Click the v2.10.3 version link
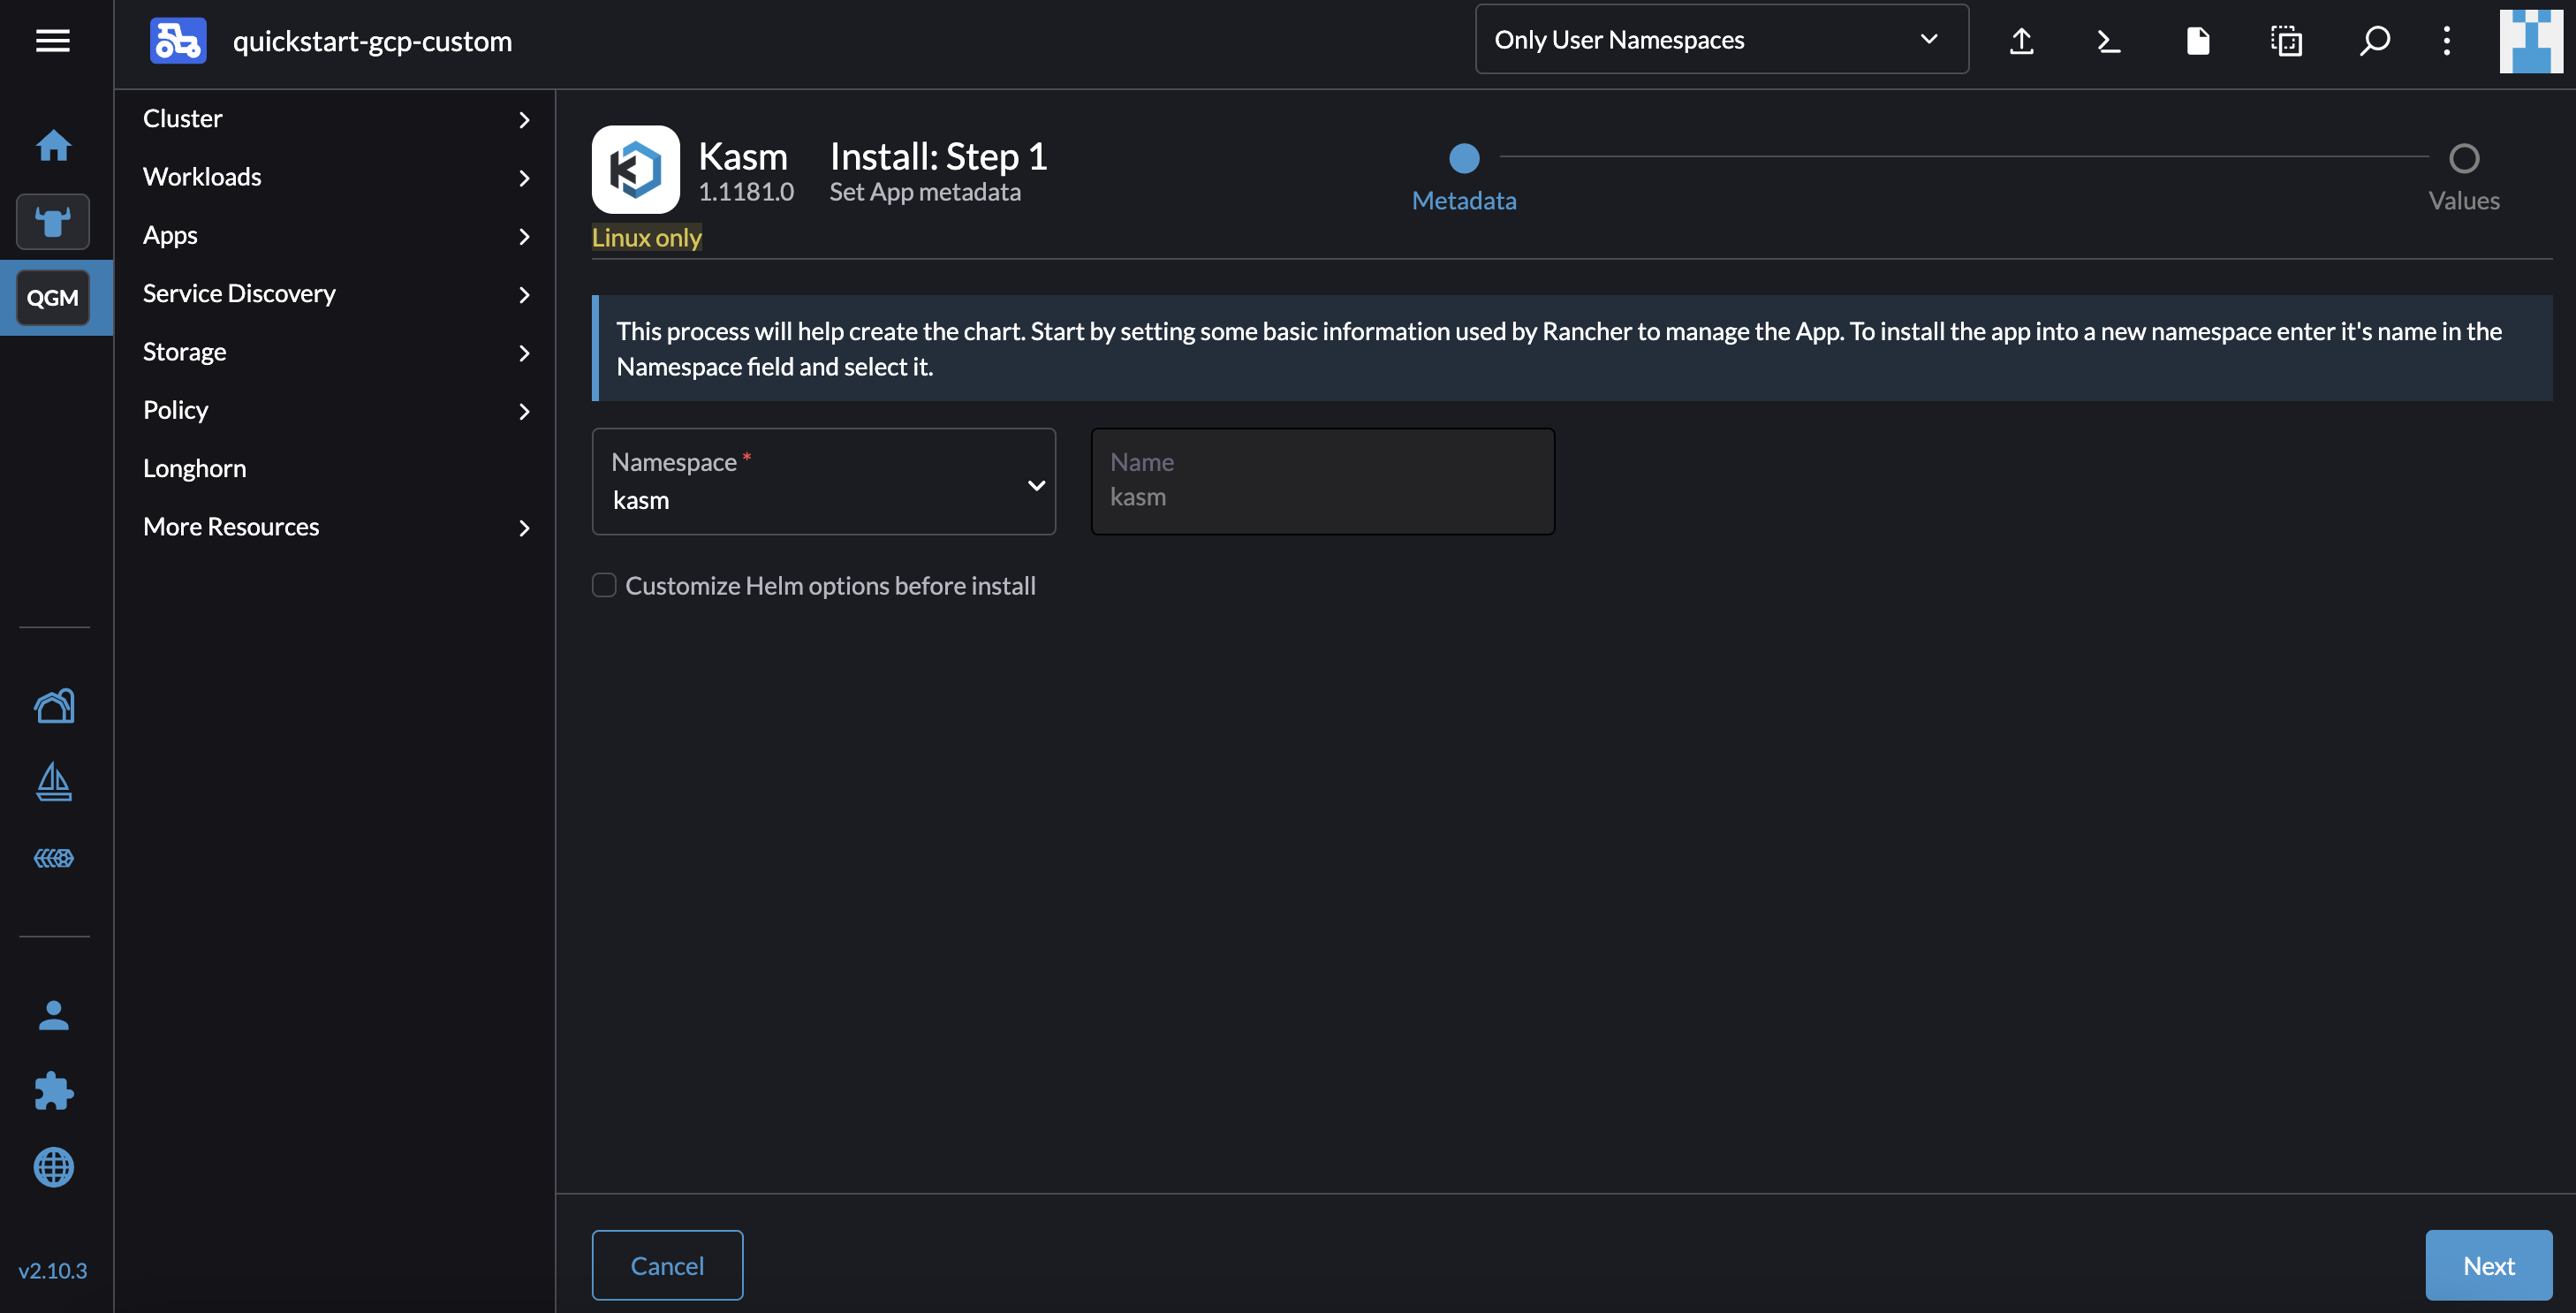Screen dimensions: 2576x1313 (53, 1270)
